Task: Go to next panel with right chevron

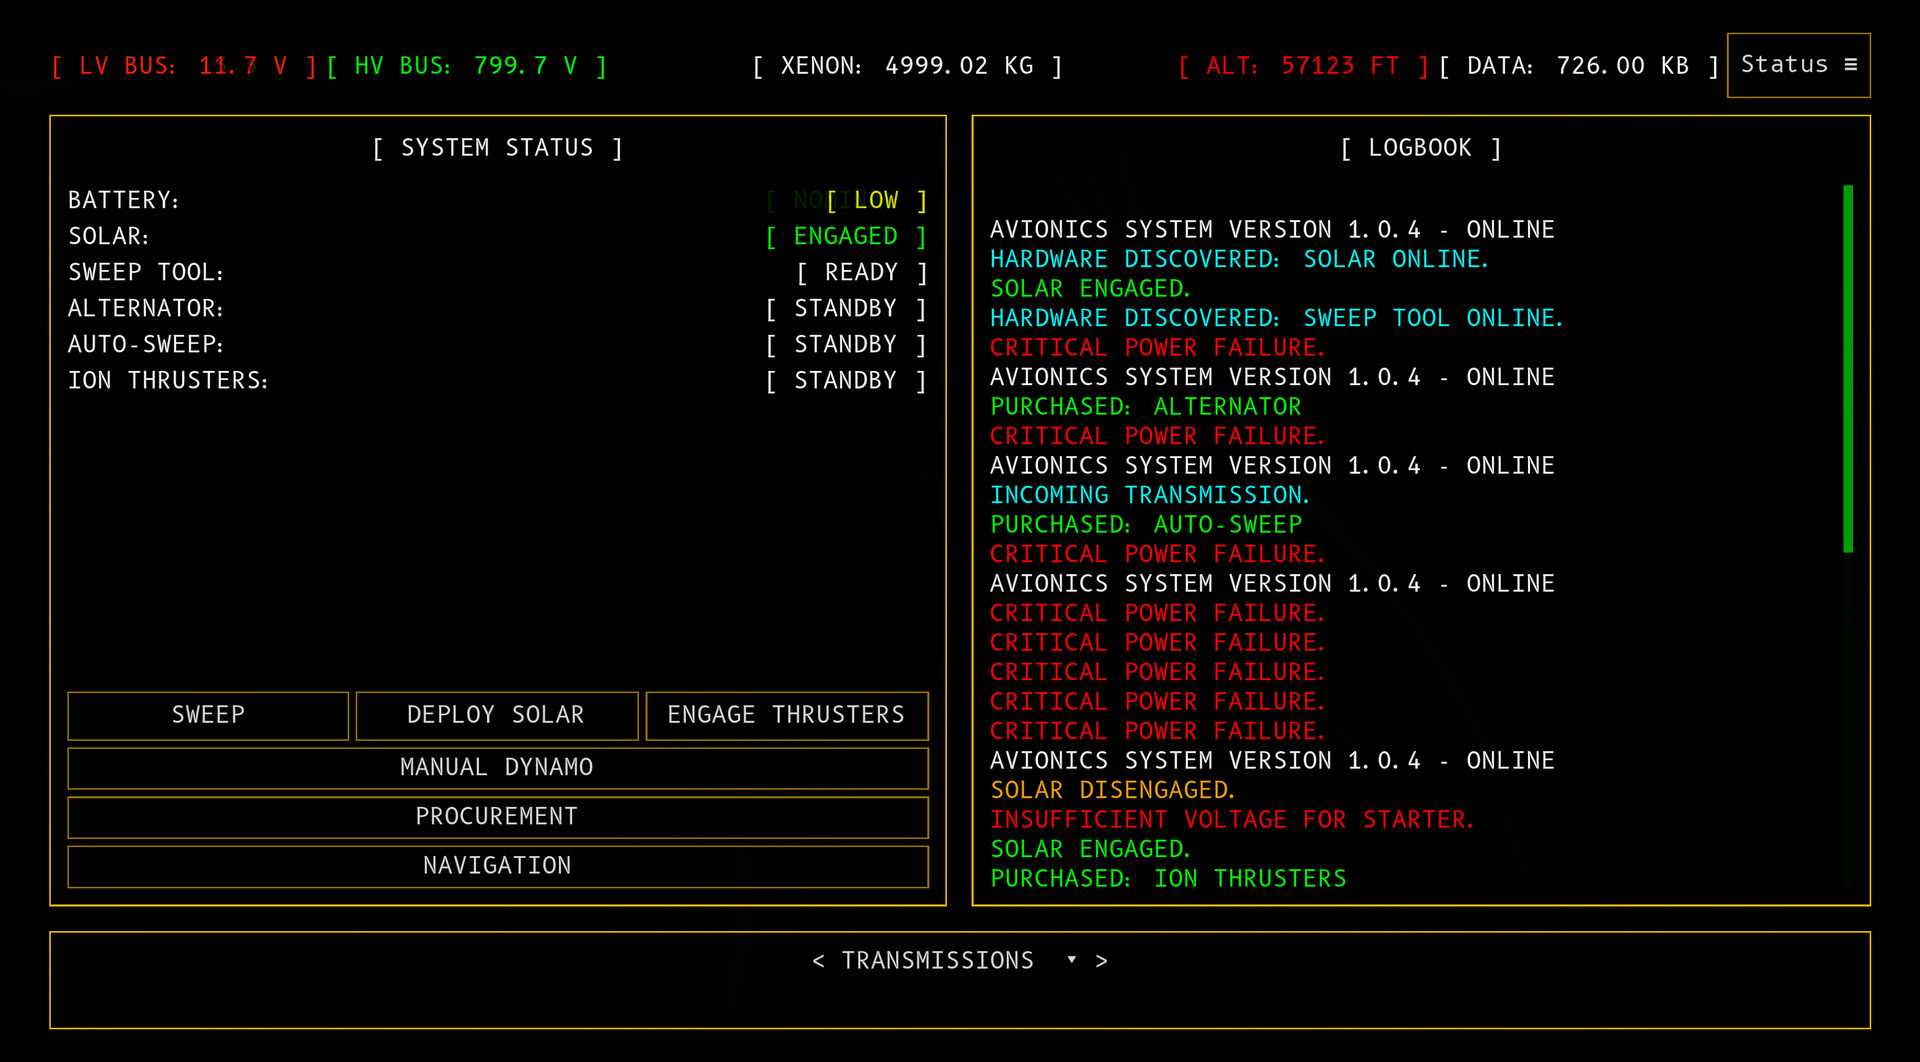Action: pos(1101,961)
